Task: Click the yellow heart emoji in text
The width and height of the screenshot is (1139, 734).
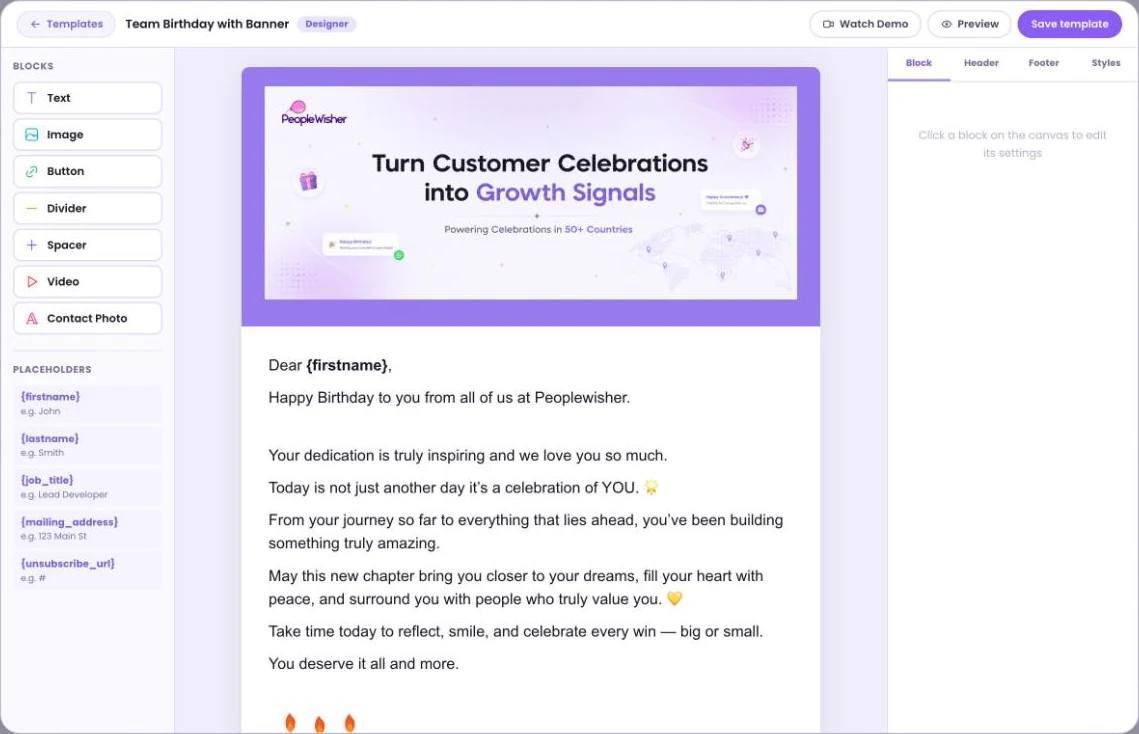Action: pyautogui.click(x=674, y=599)
